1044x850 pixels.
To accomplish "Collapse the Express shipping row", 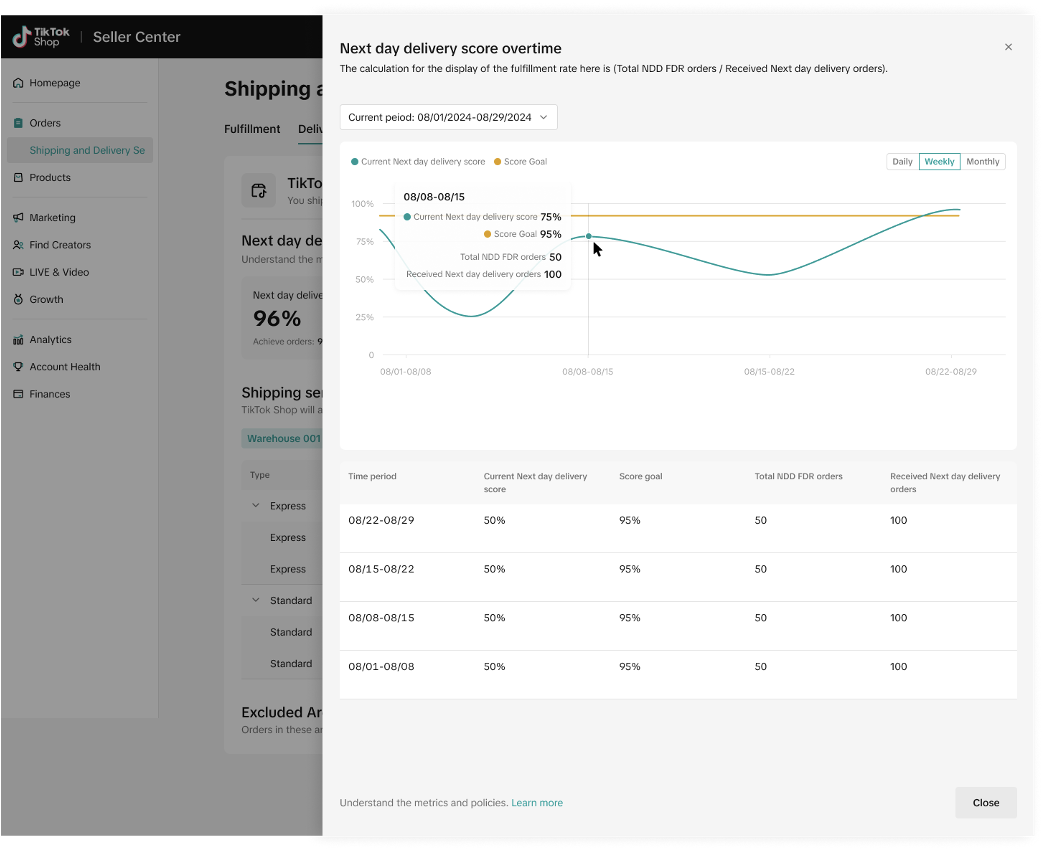I will pos(256,506).
